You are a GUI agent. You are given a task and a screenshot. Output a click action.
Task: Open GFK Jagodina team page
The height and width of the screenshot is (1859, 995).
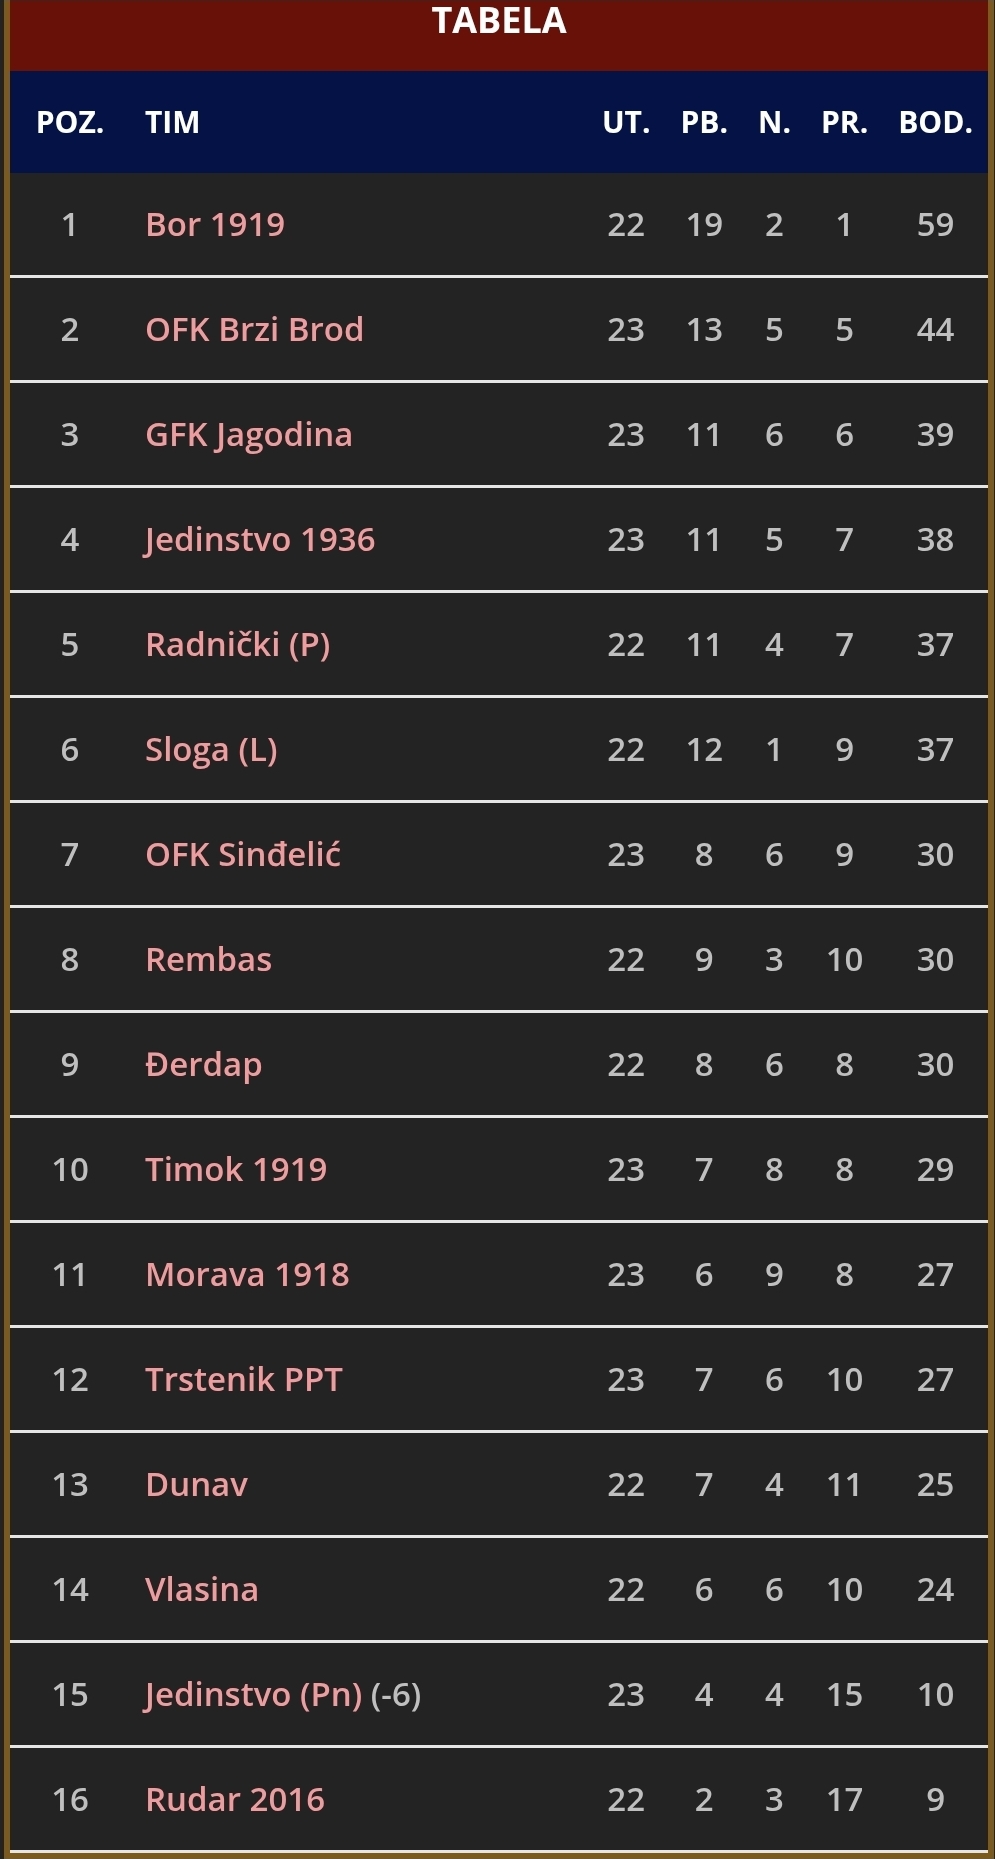click(x=248, y=435)
